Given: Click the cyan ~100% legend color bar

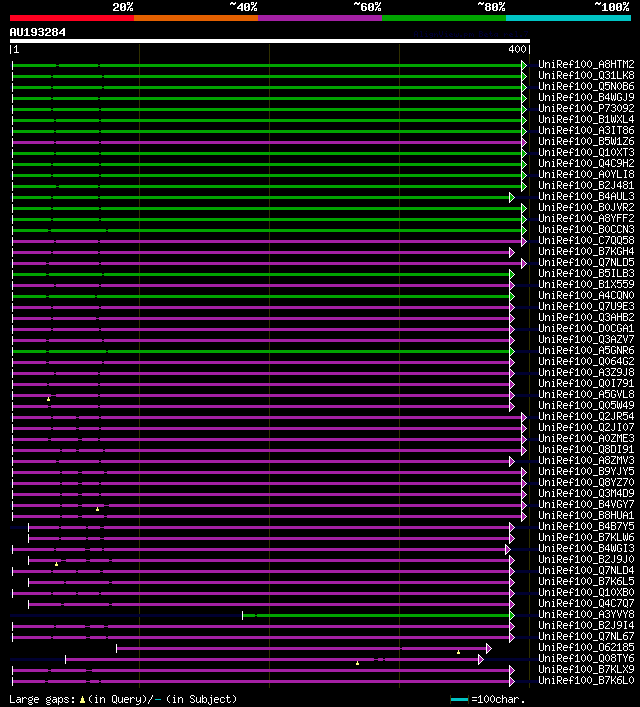Looking at the screenshot, I should (x=568, y=18).
